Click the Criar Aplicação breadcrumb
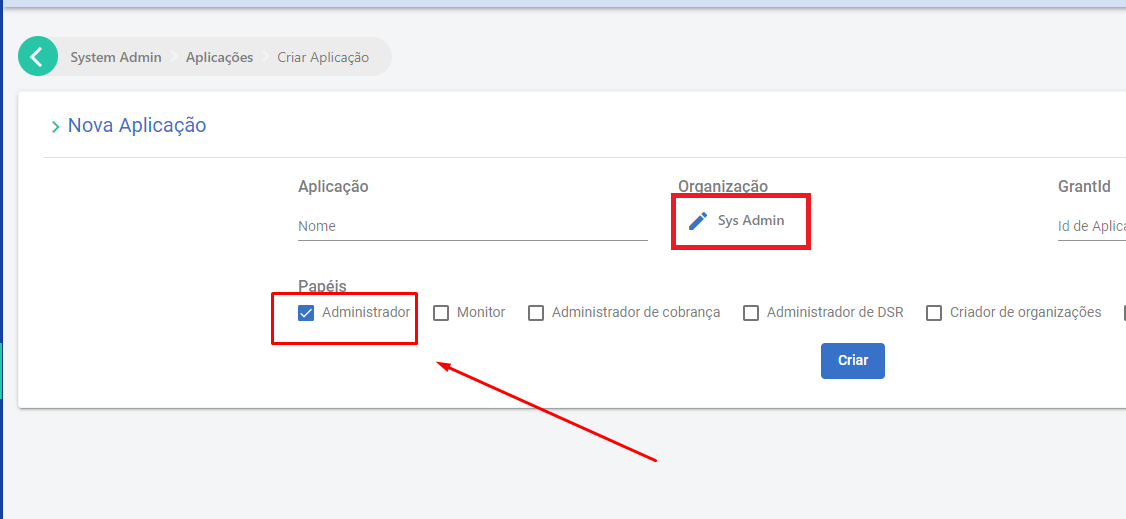 click(323, 57)
